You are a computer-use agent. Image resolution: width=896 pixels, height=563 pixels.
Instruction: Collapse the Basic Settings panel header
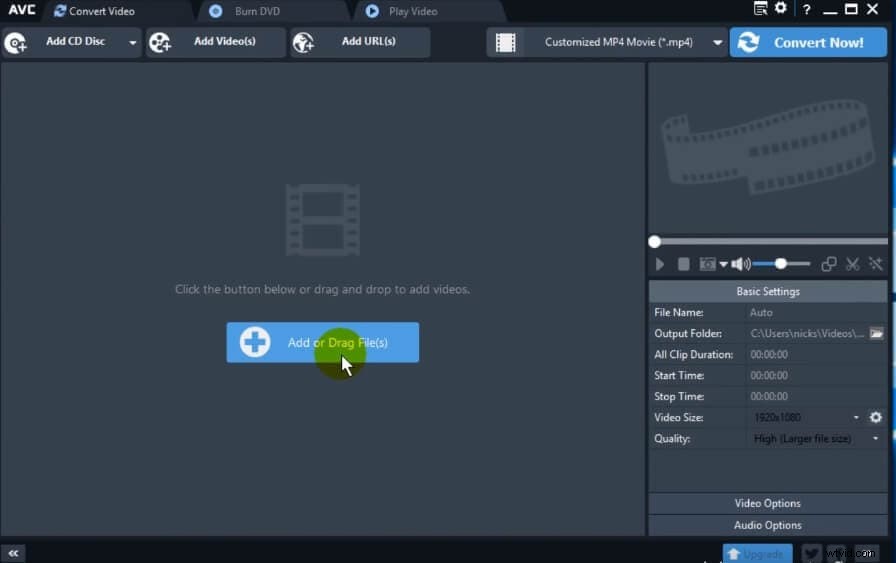tap(768, 292)
